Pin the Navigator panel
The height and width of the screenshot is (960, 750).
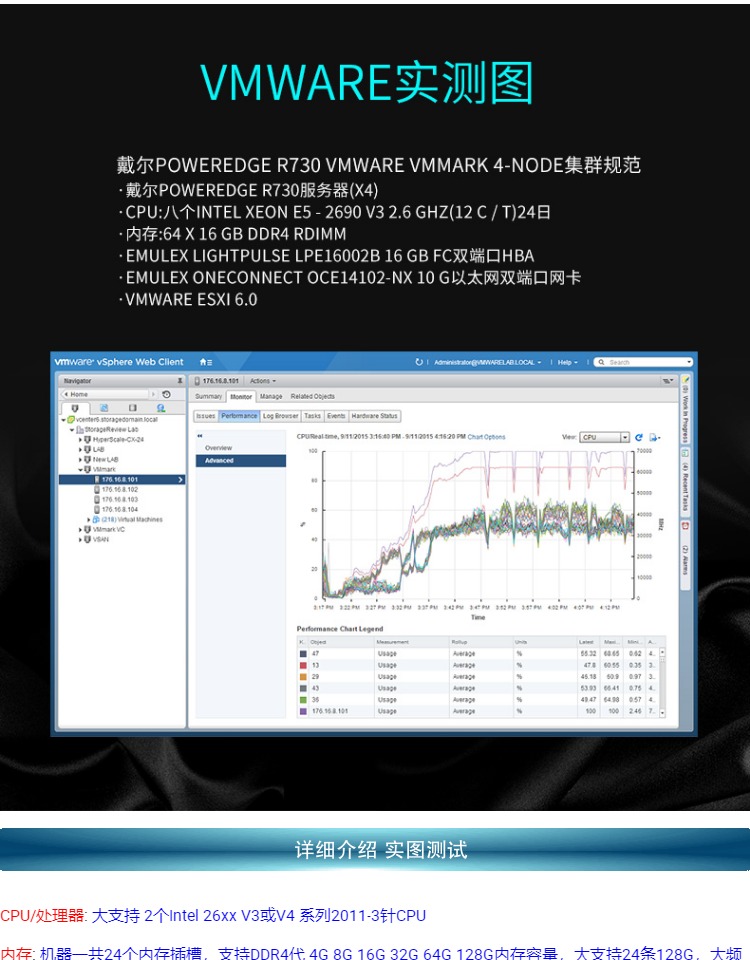point(180,381)
